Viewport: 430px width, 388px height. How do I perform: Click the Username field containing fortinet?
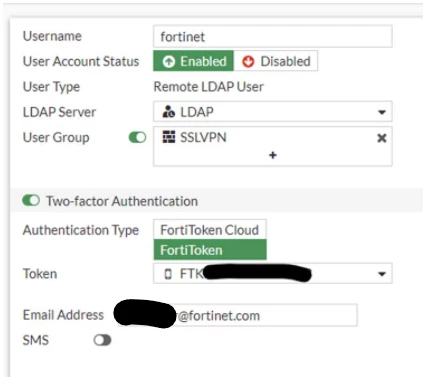pyautogui.click(x=272, y=36)
